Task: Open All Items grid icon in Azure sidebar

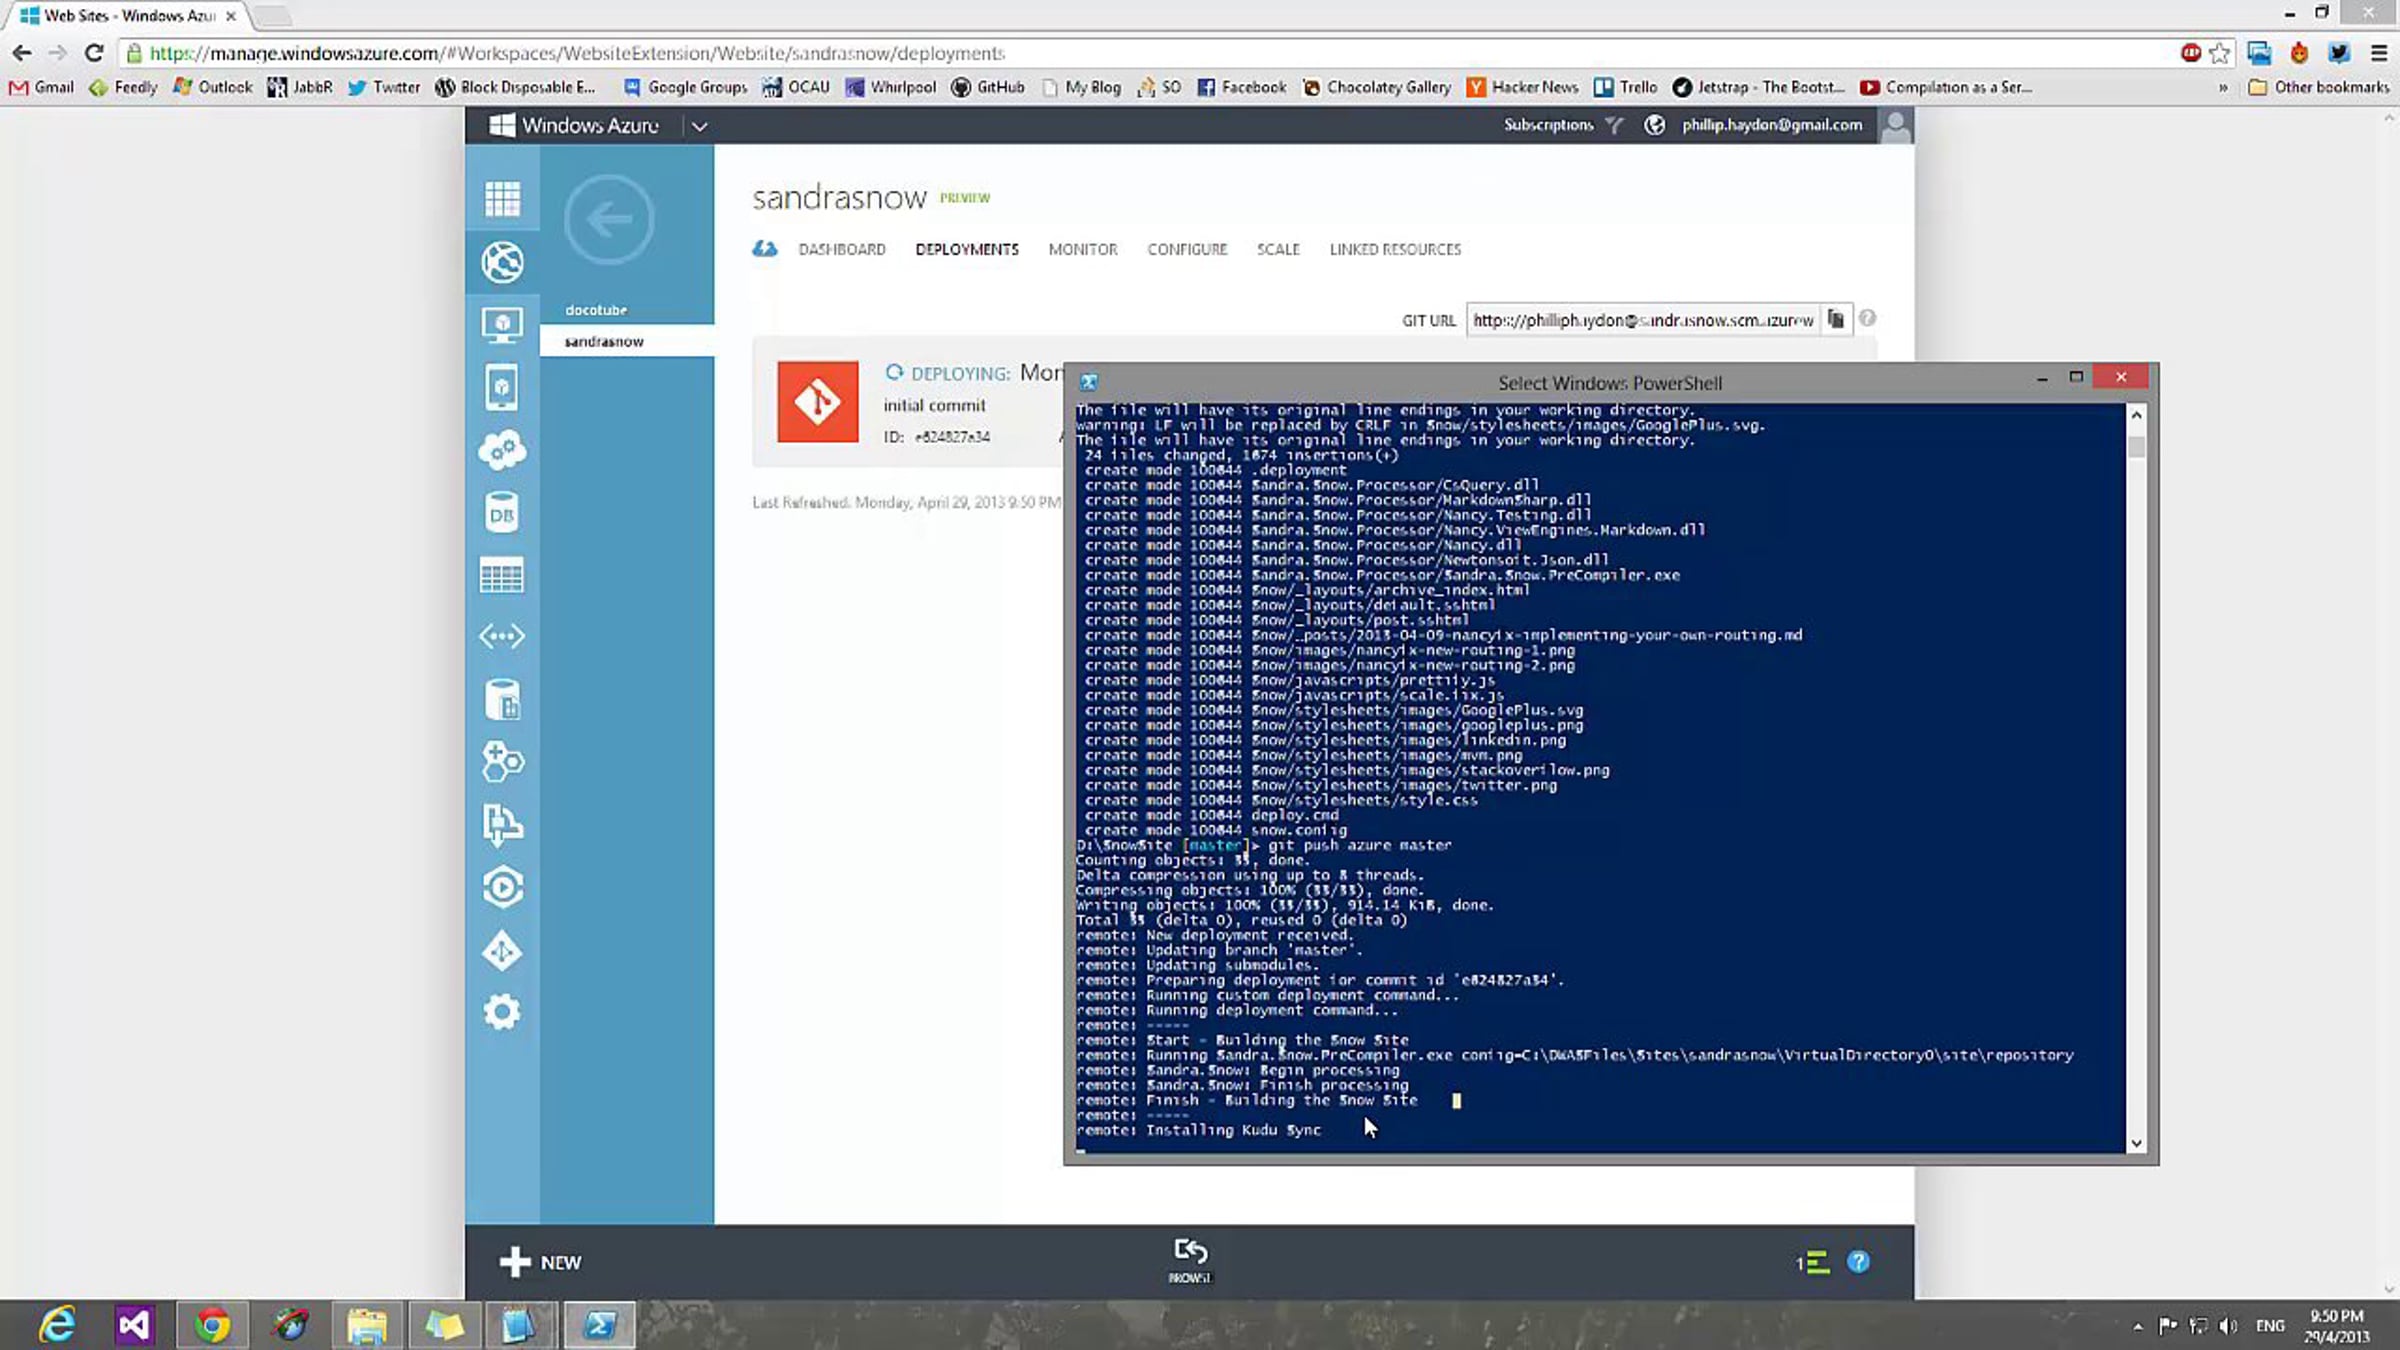Action: pos(502,198)
